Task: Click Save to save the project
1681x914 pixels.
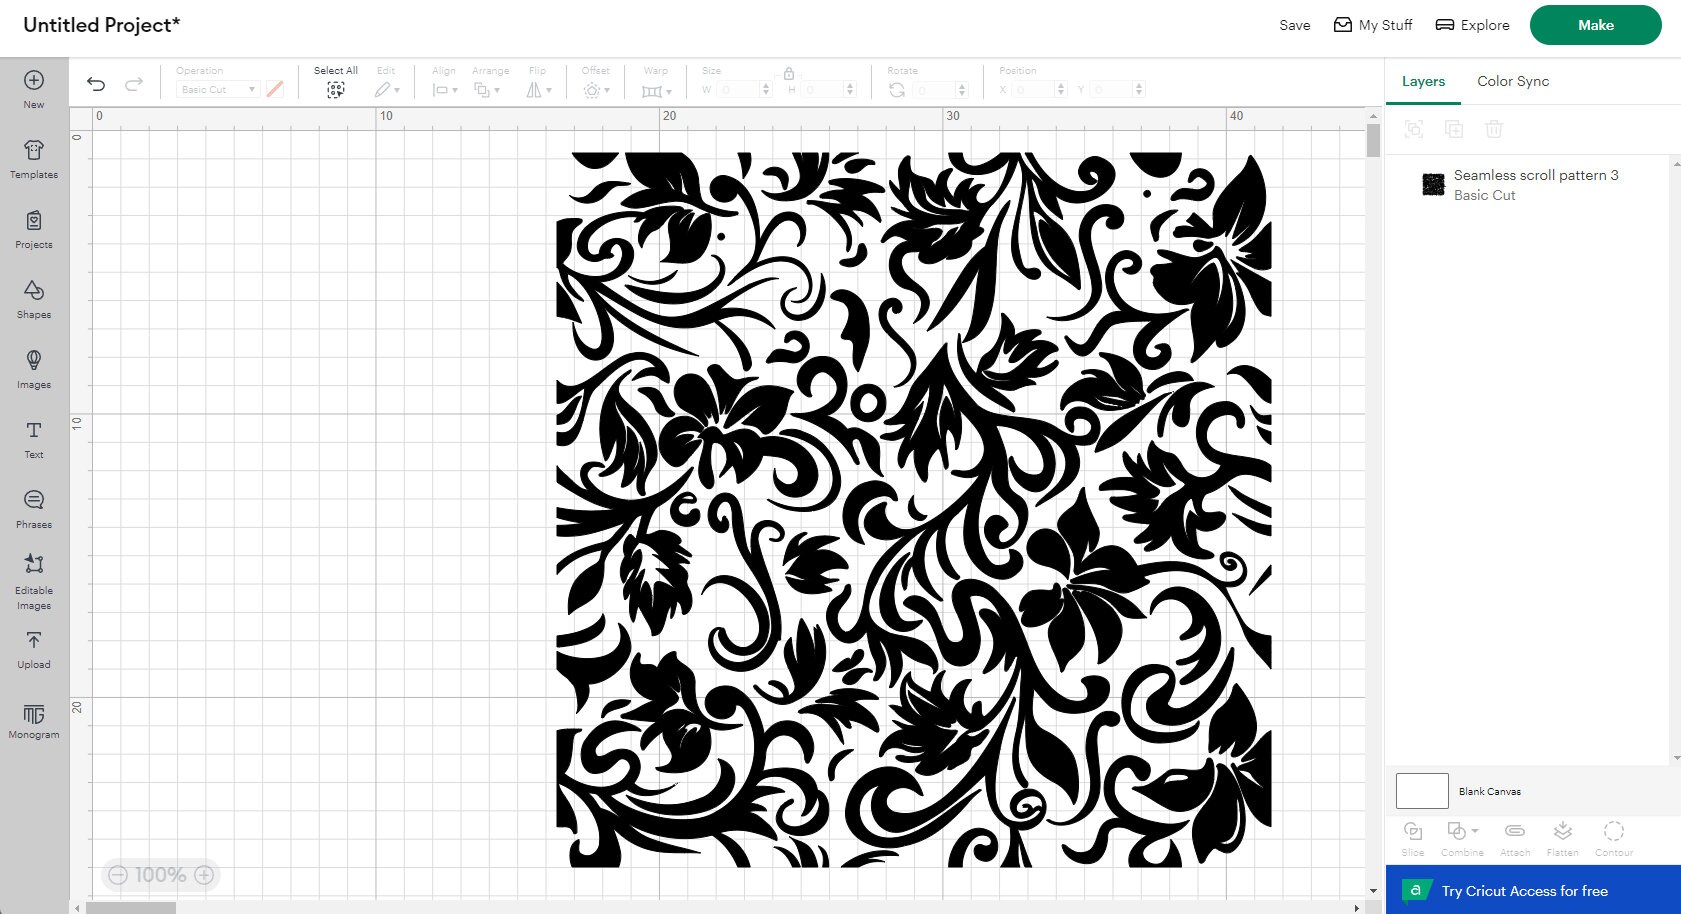Action: tap(1294, 25)
